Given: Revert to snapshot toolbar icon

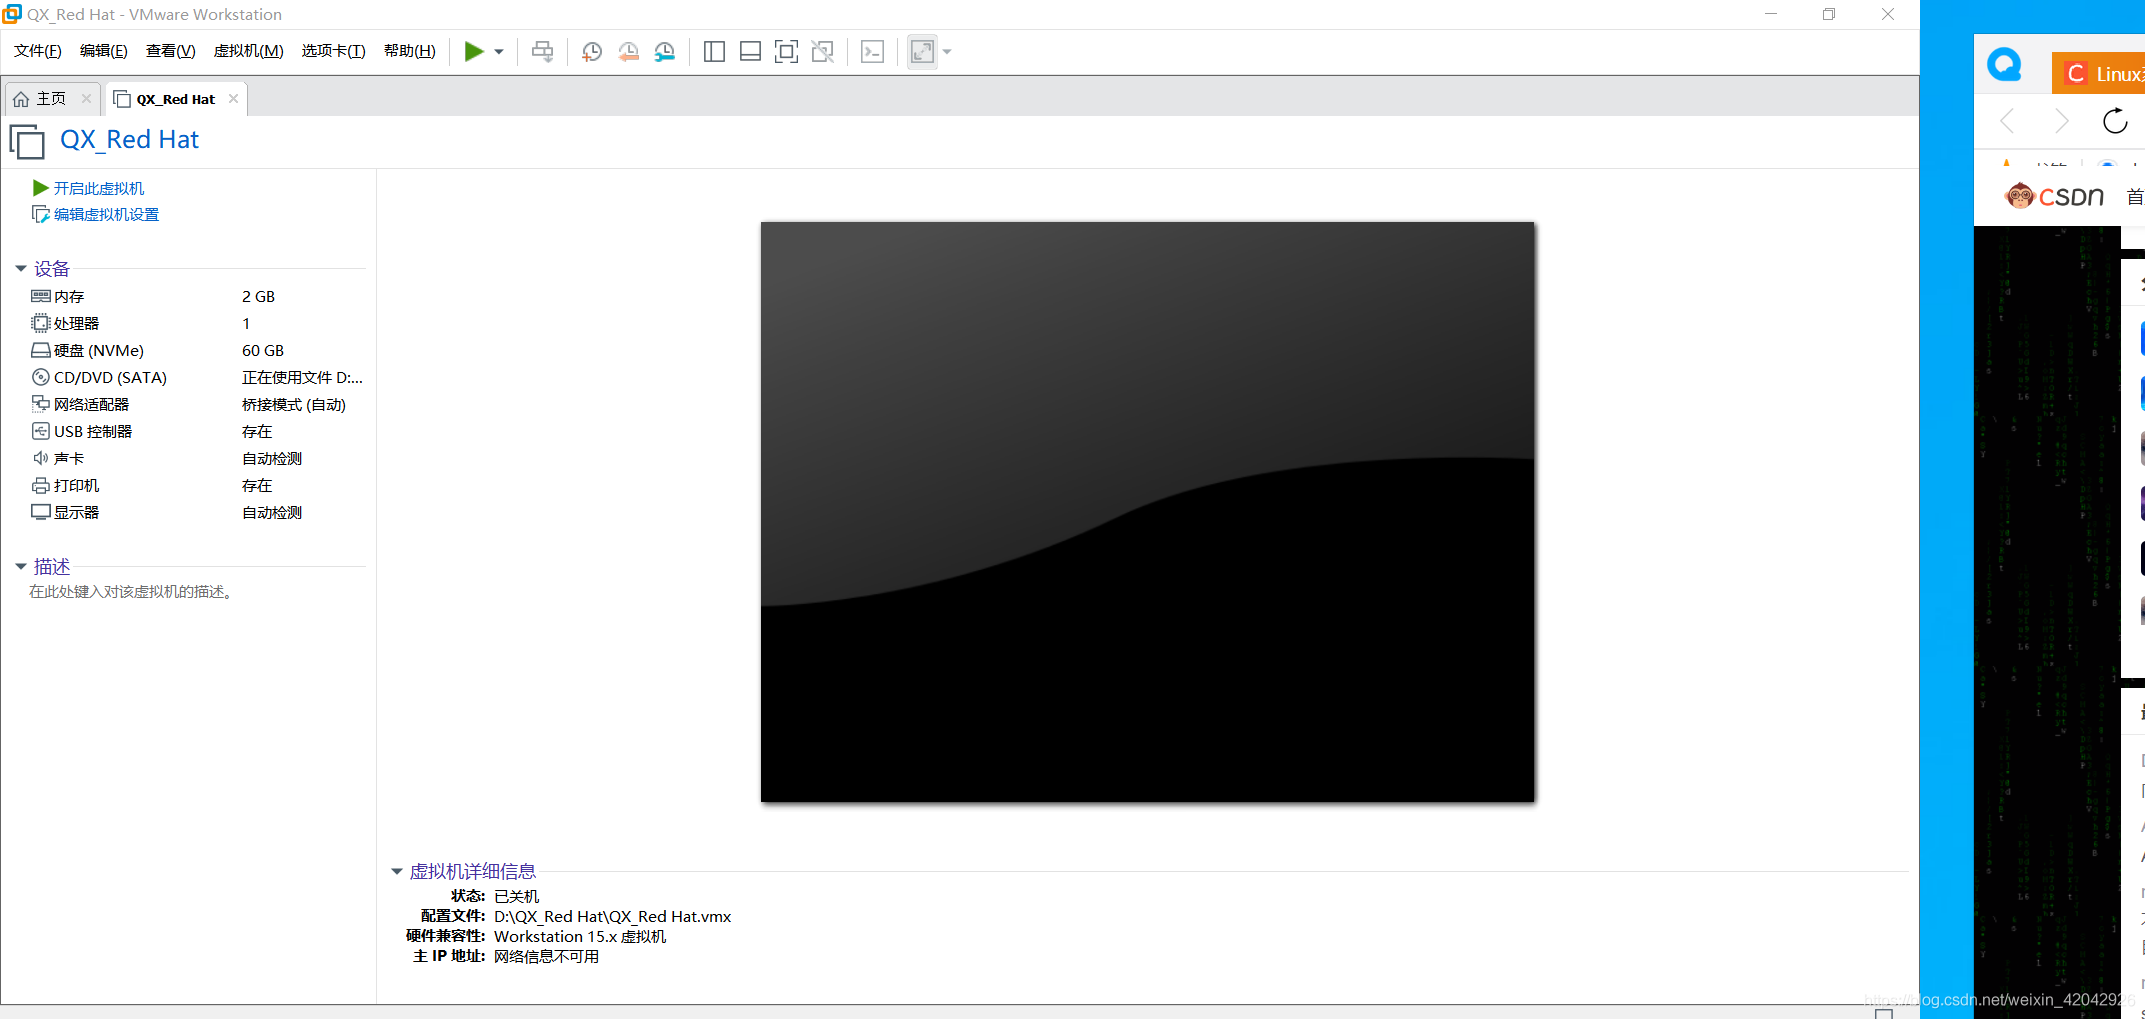Looking at the screenshot, I should (x=629, y=52).
